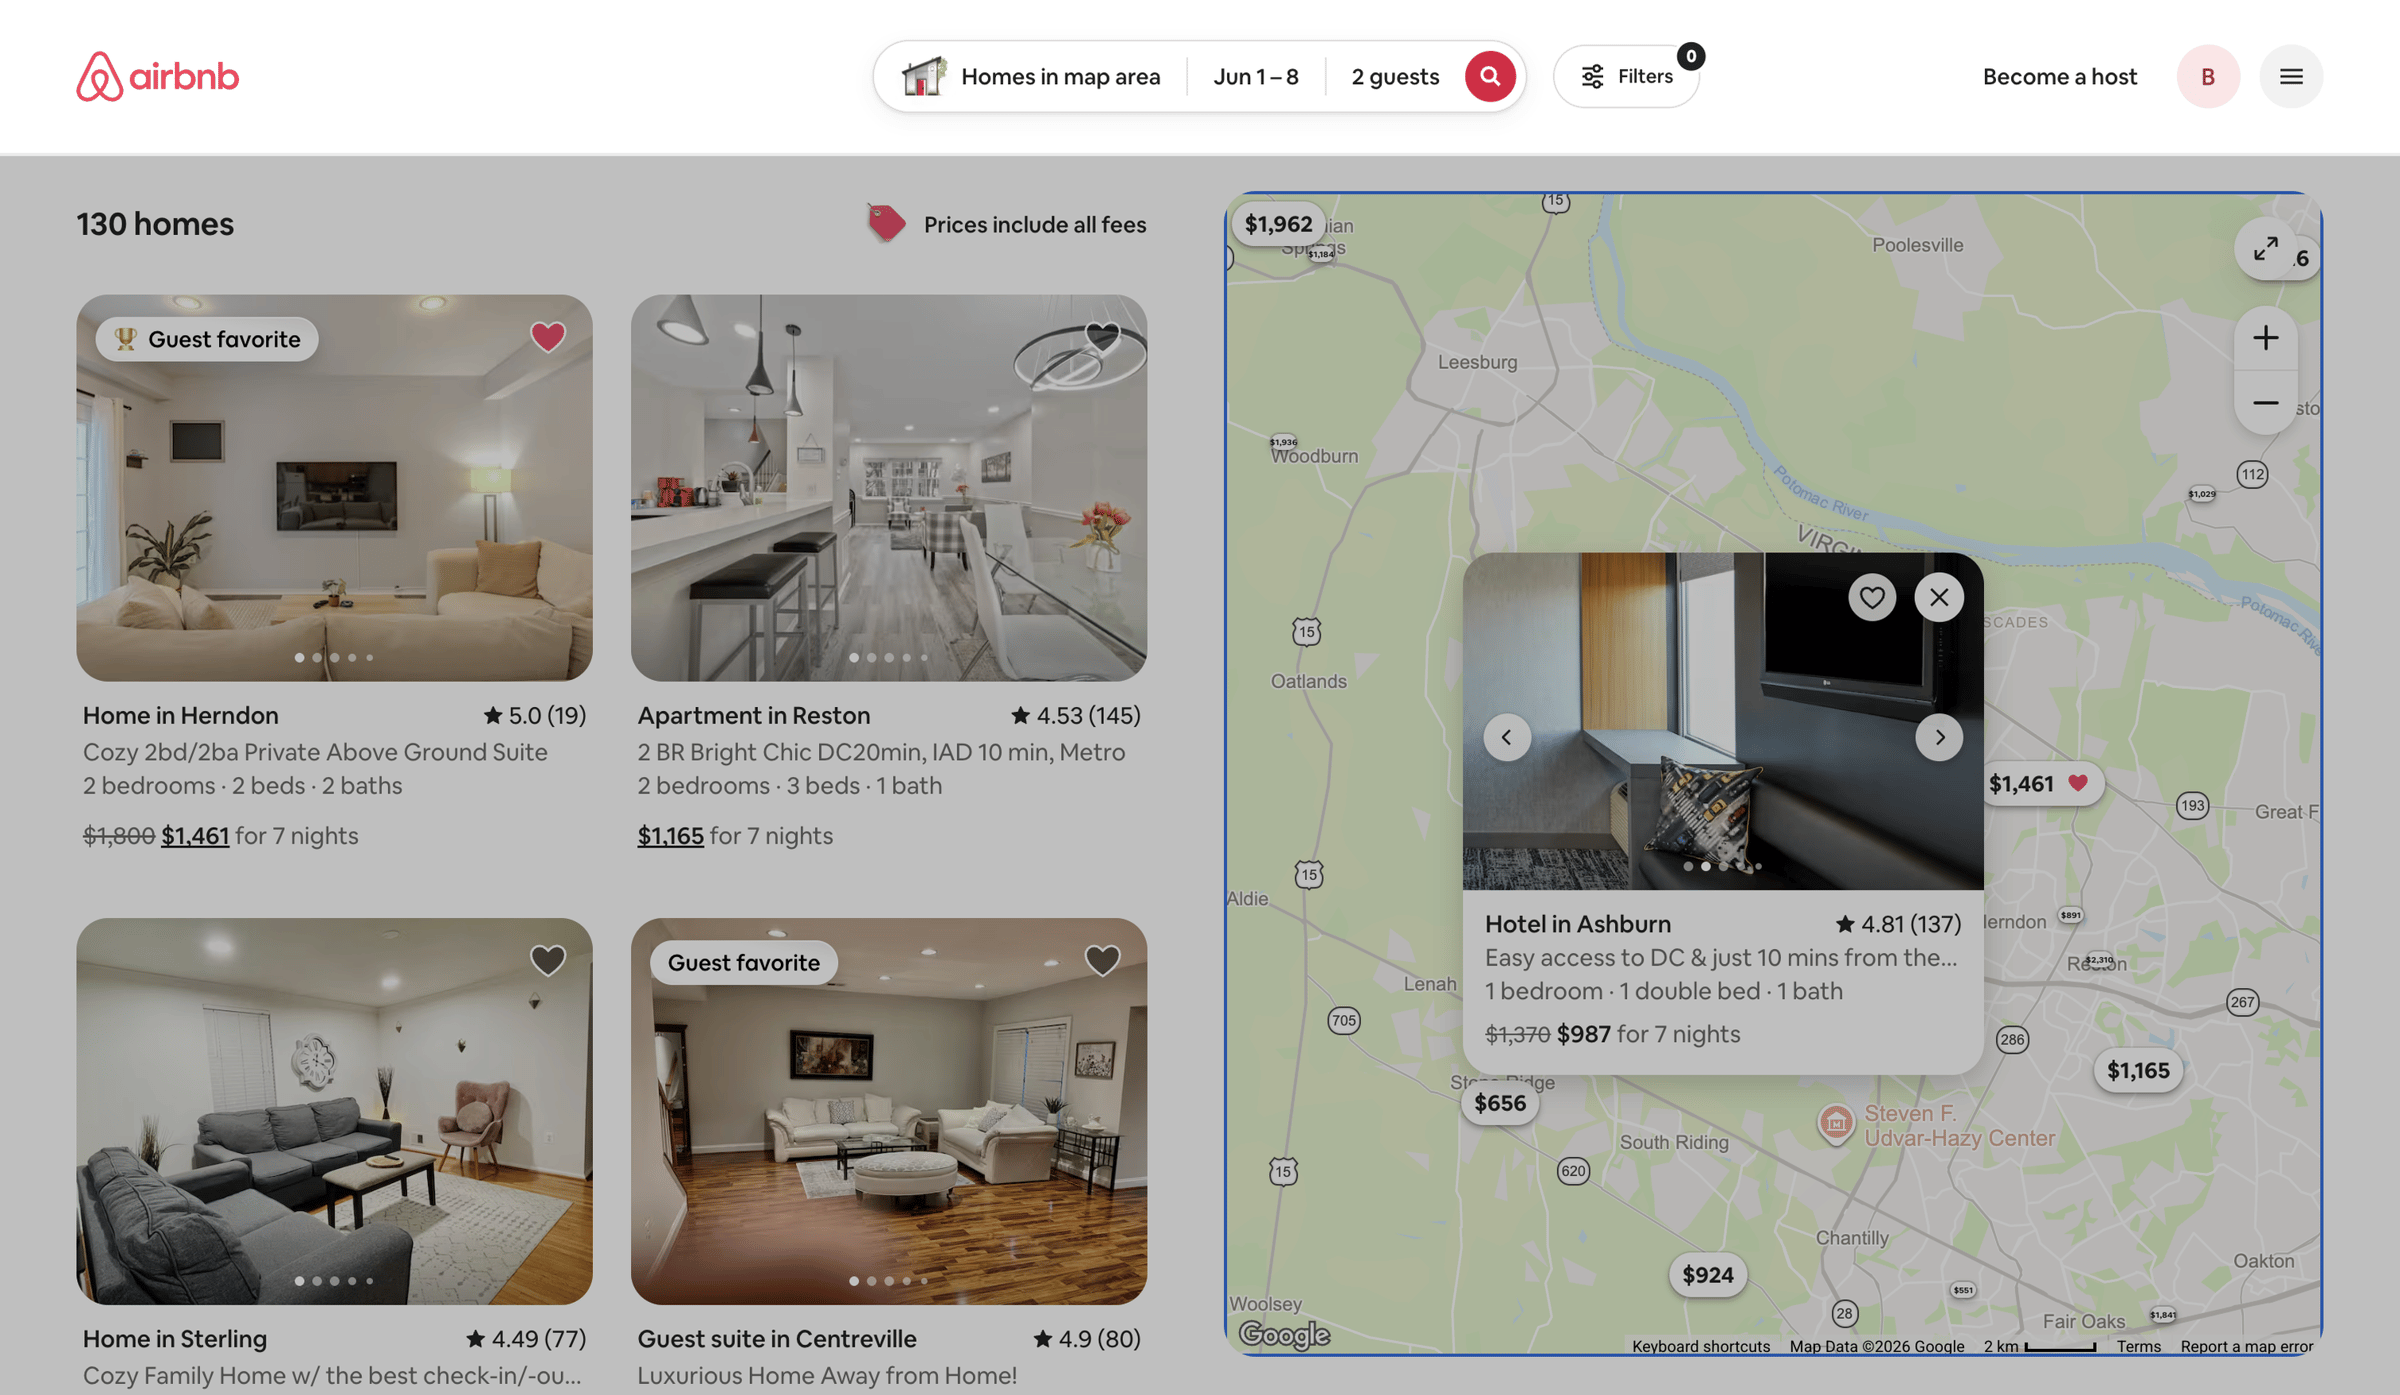
Task: Select the $1,165 map price marker
Action: 2138,1070
